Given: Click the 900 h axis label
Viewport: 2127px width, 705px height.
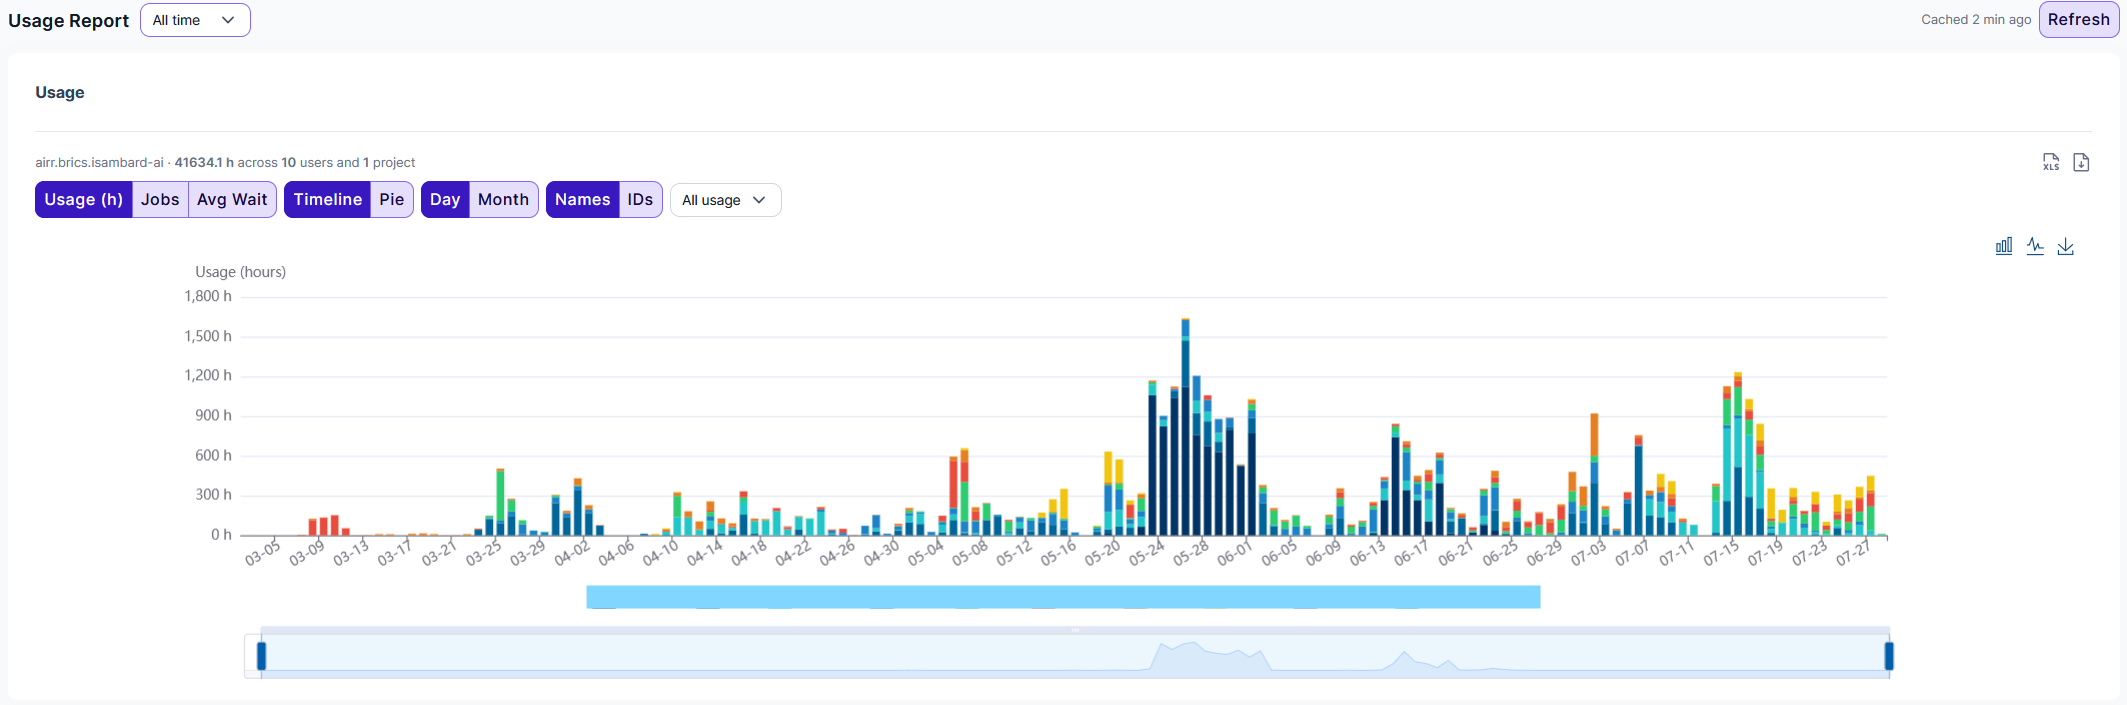Looking at the screenshot, I should point(213,415).
